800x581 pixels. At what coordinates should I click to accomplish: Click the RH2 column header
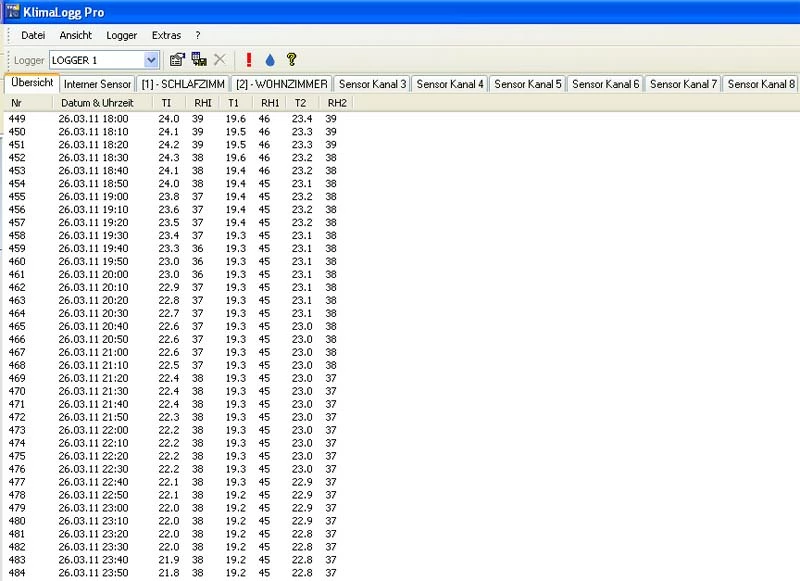coord(336,103)
